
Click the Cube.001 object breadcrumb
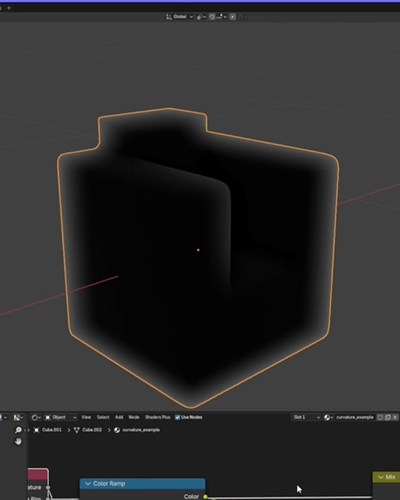tap(48, 430)
